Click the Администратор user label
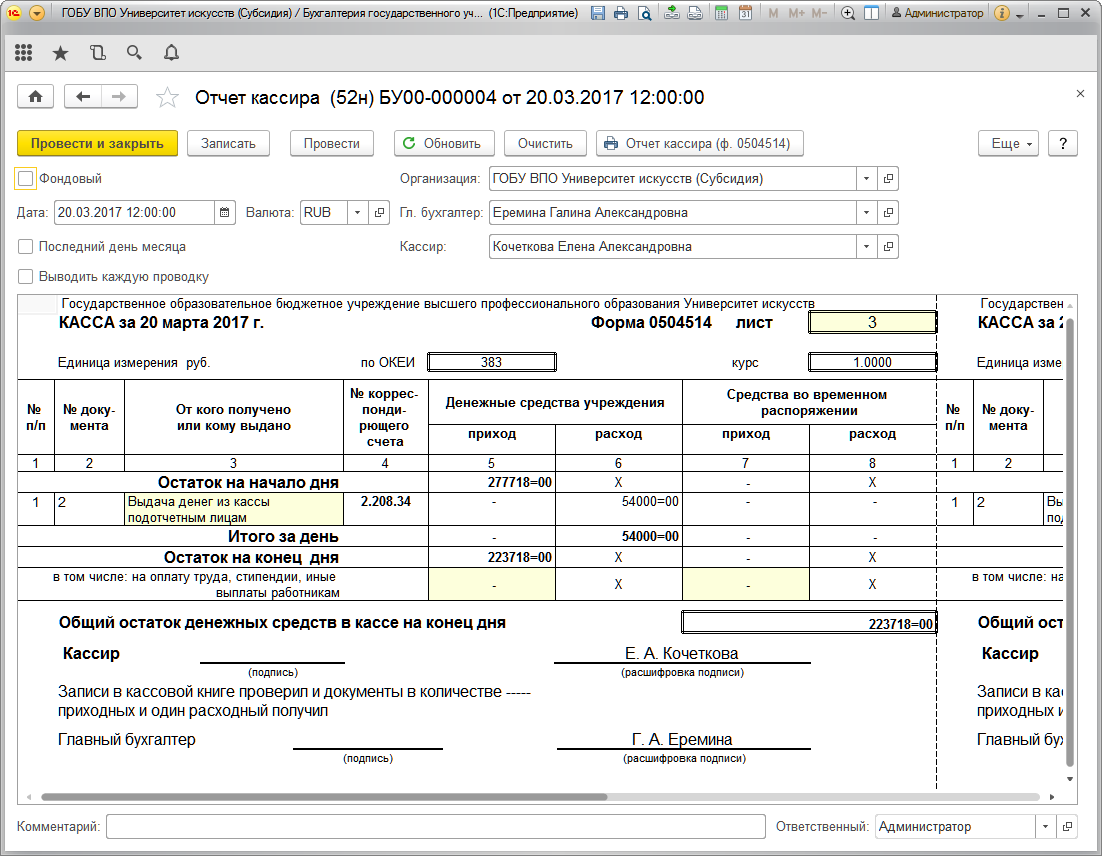 (x=938, y=13)
